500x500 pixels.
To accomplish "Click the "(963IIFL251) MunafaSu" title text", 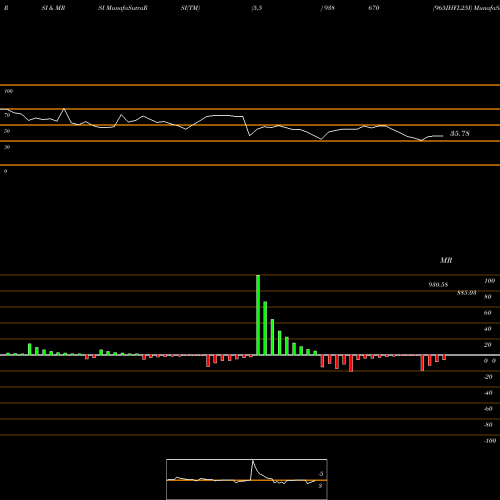I will (466, 8).
